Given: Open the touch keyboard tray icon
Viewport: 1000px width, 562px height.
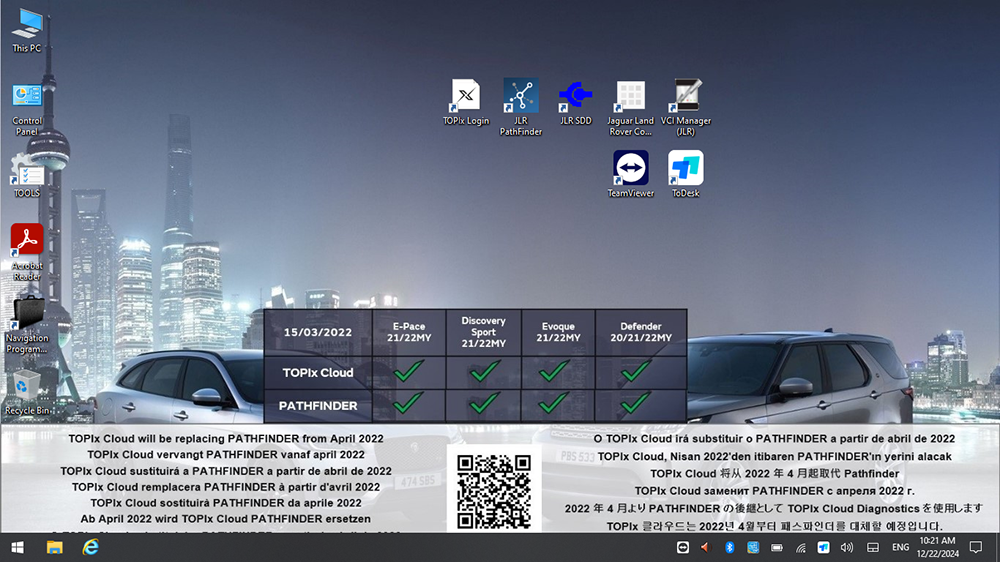Looking at the screenshot, I should click(872, 547).
